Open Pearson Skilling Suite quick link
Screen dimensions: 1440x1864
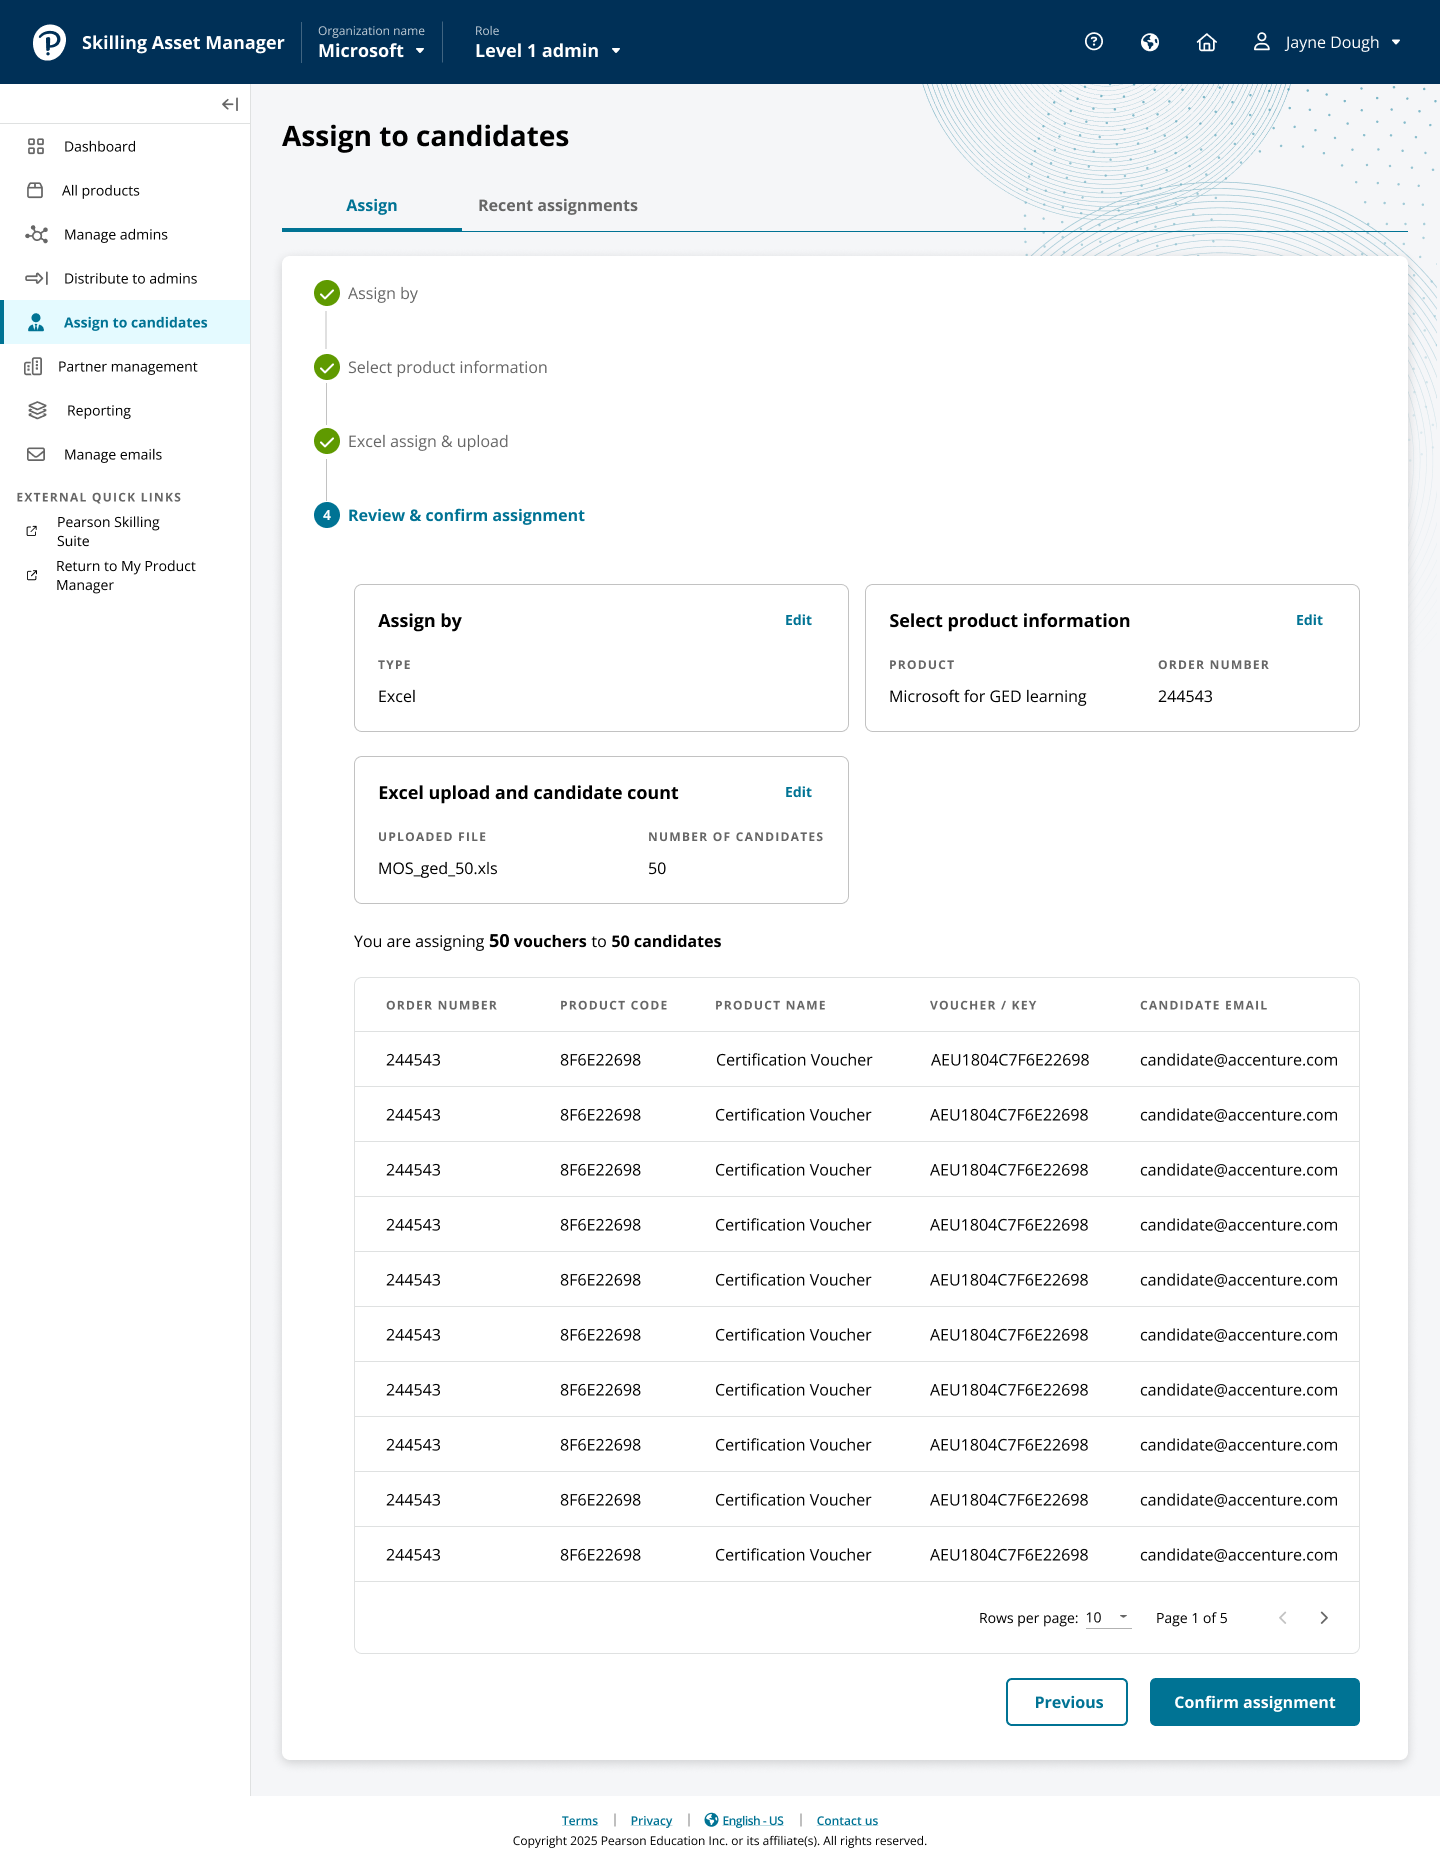pyautogui.click(x=108, y=531)
